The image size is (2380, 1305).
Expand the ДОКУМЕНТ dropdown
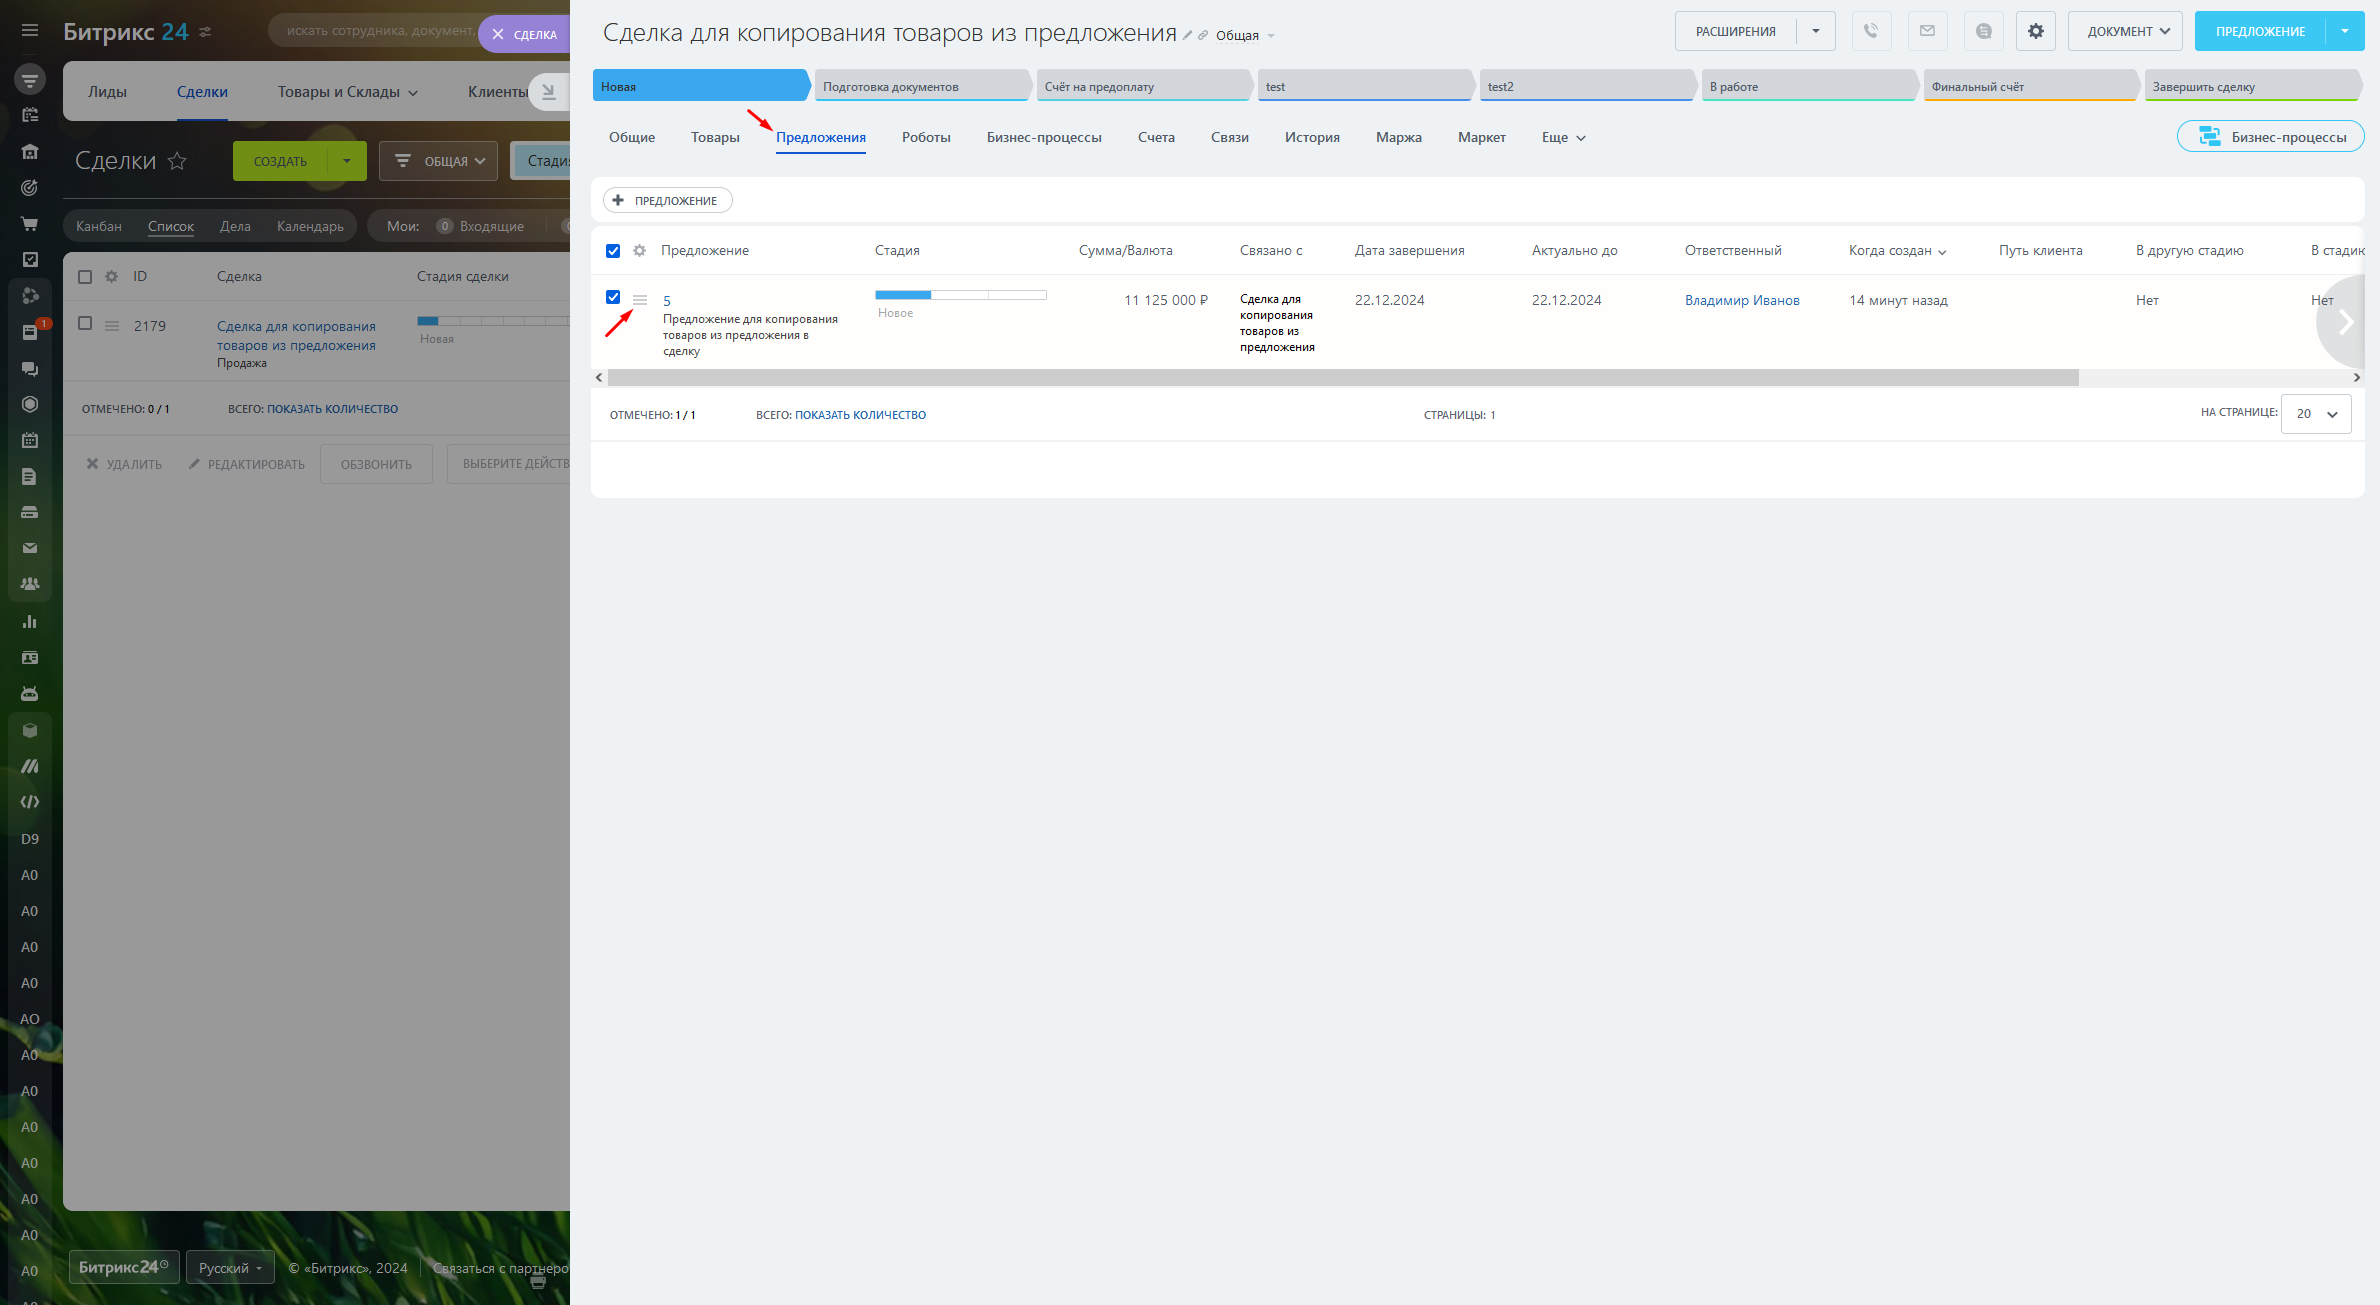click(x=2126, y=31)
